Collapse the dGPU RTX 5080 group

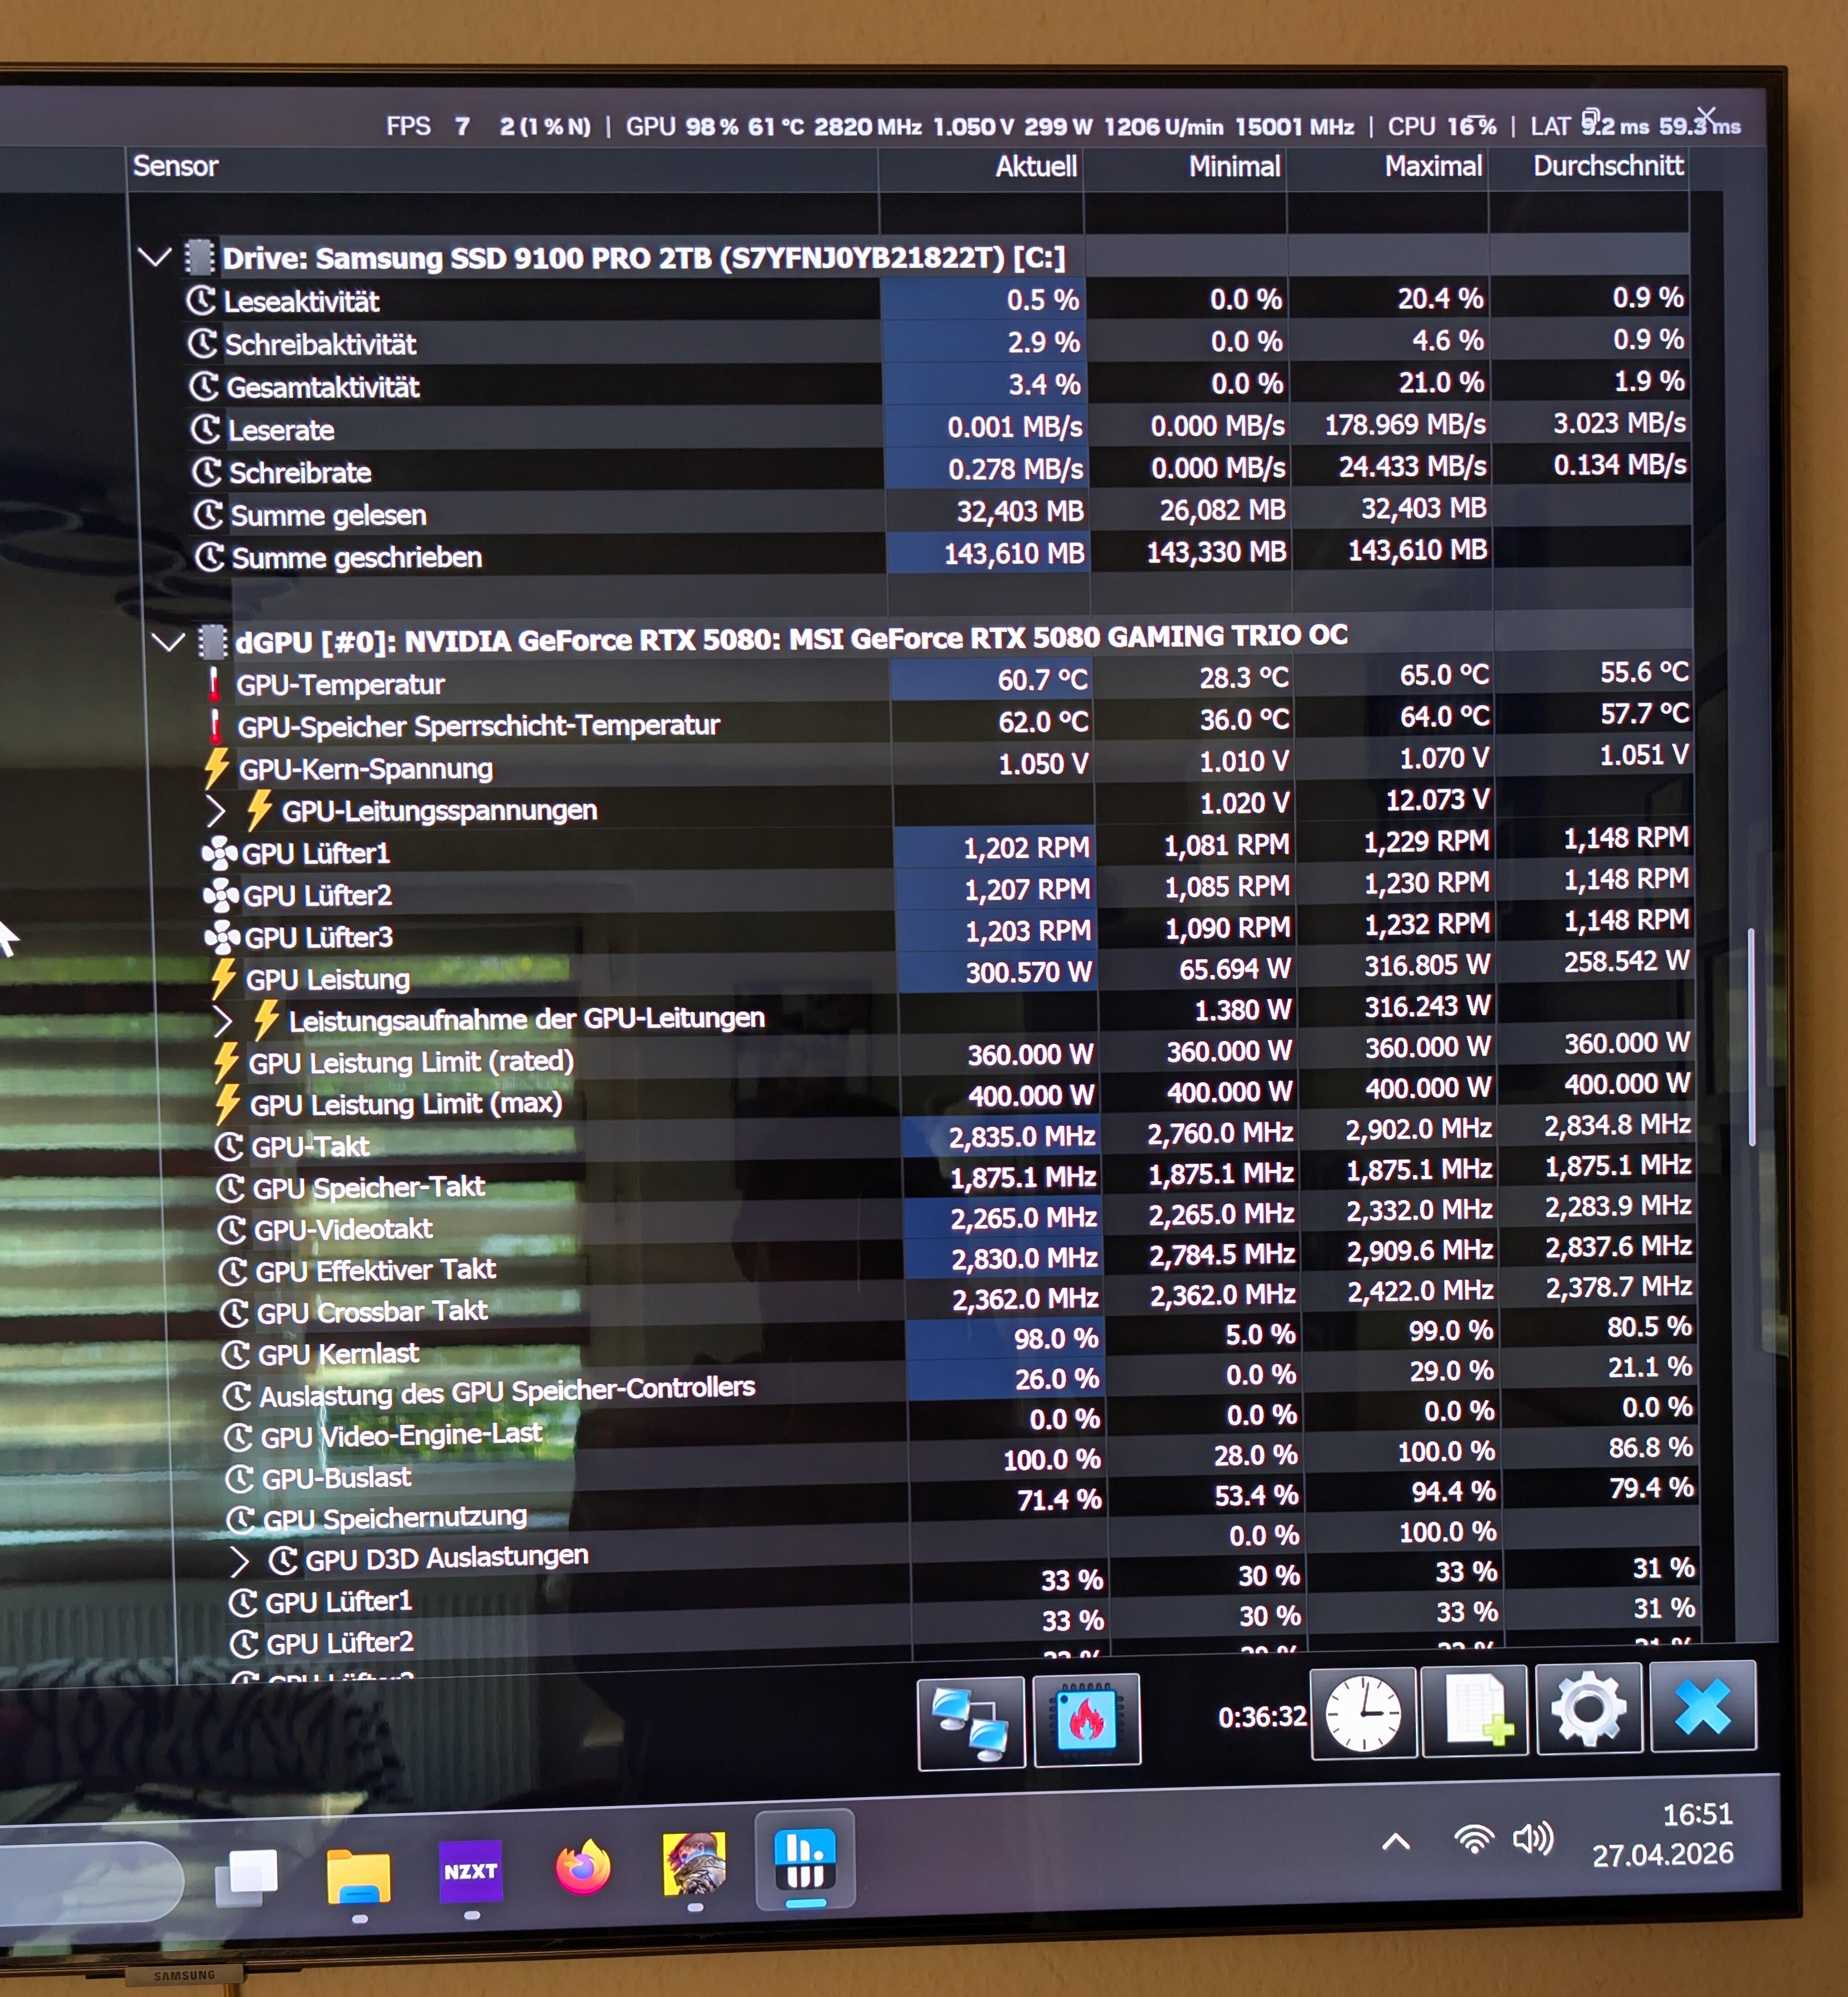[168, 641]
